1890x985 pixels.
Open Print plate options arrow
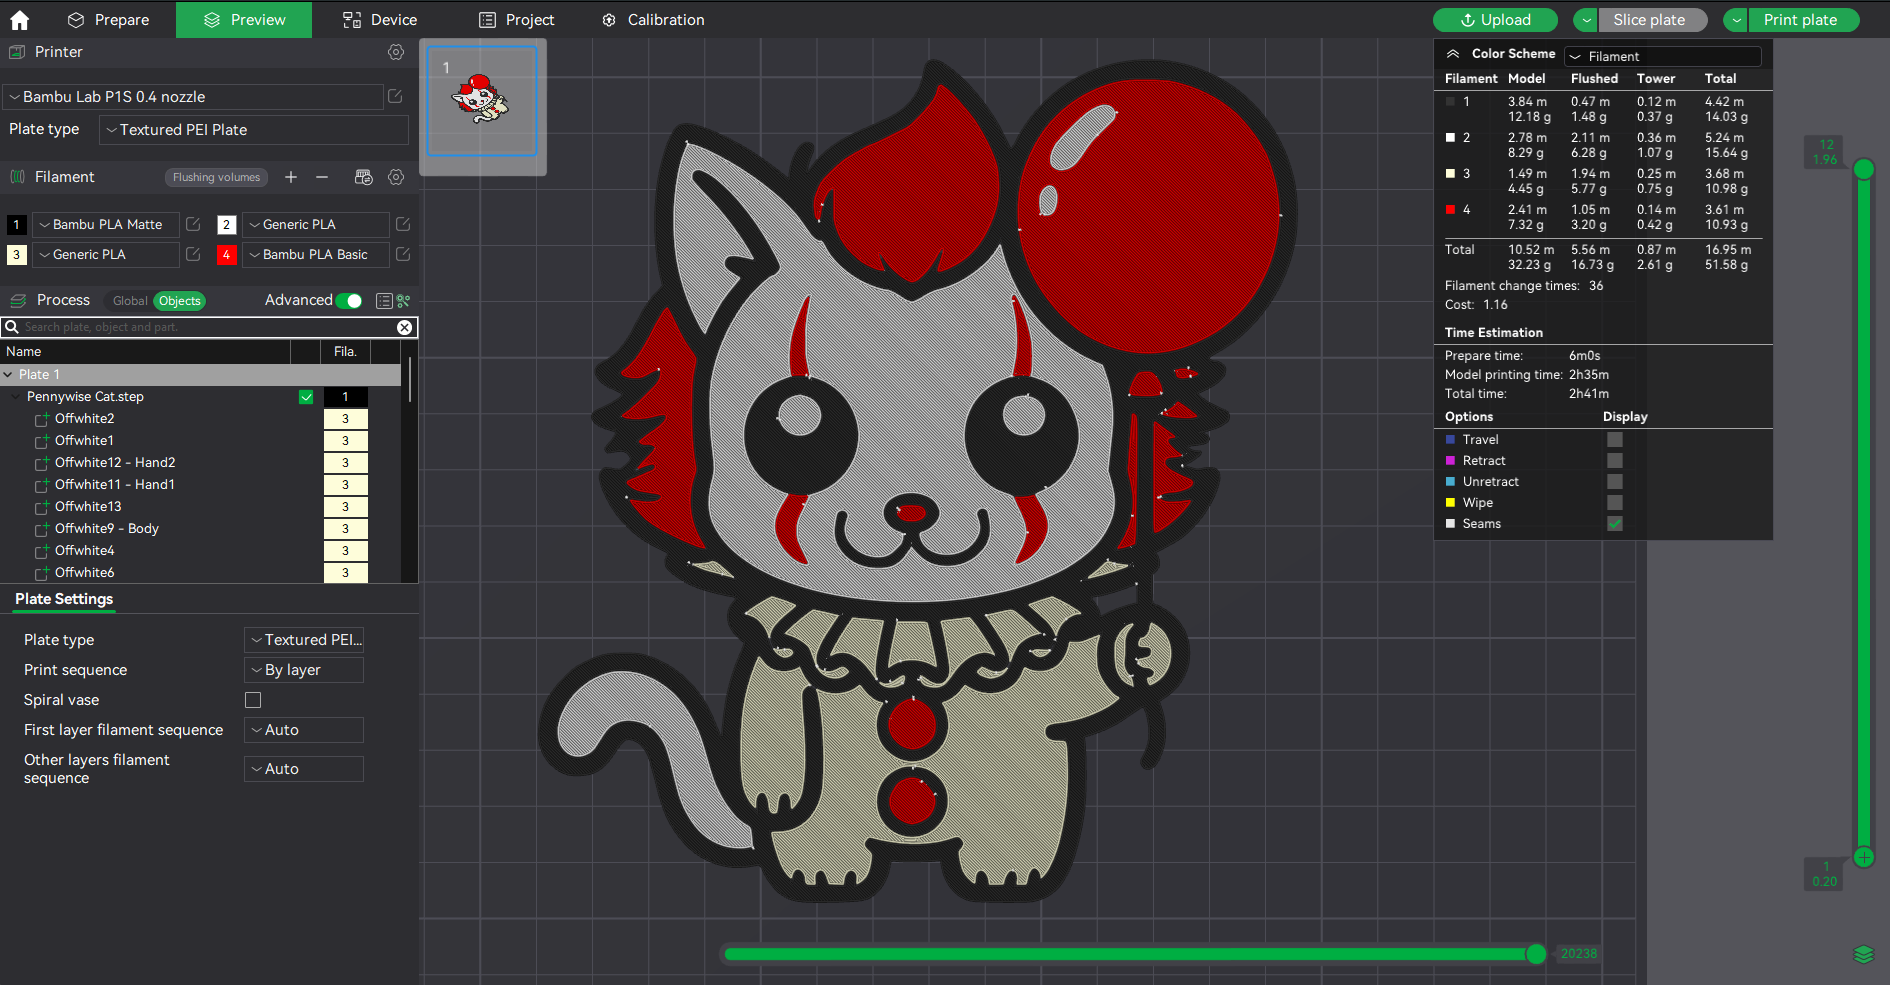[1737, 20]
